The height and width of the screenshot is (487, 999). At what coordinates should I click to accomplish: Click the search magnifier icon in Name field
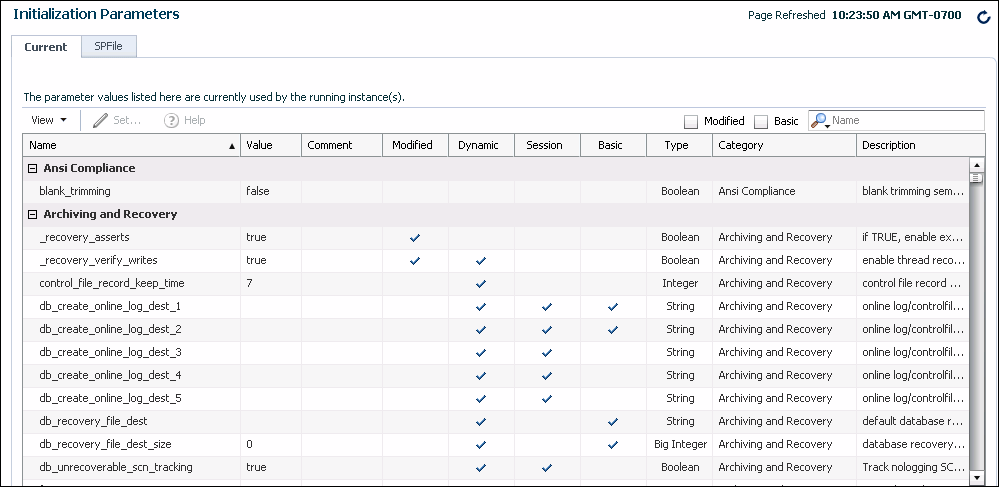click(x=820, y=121)
